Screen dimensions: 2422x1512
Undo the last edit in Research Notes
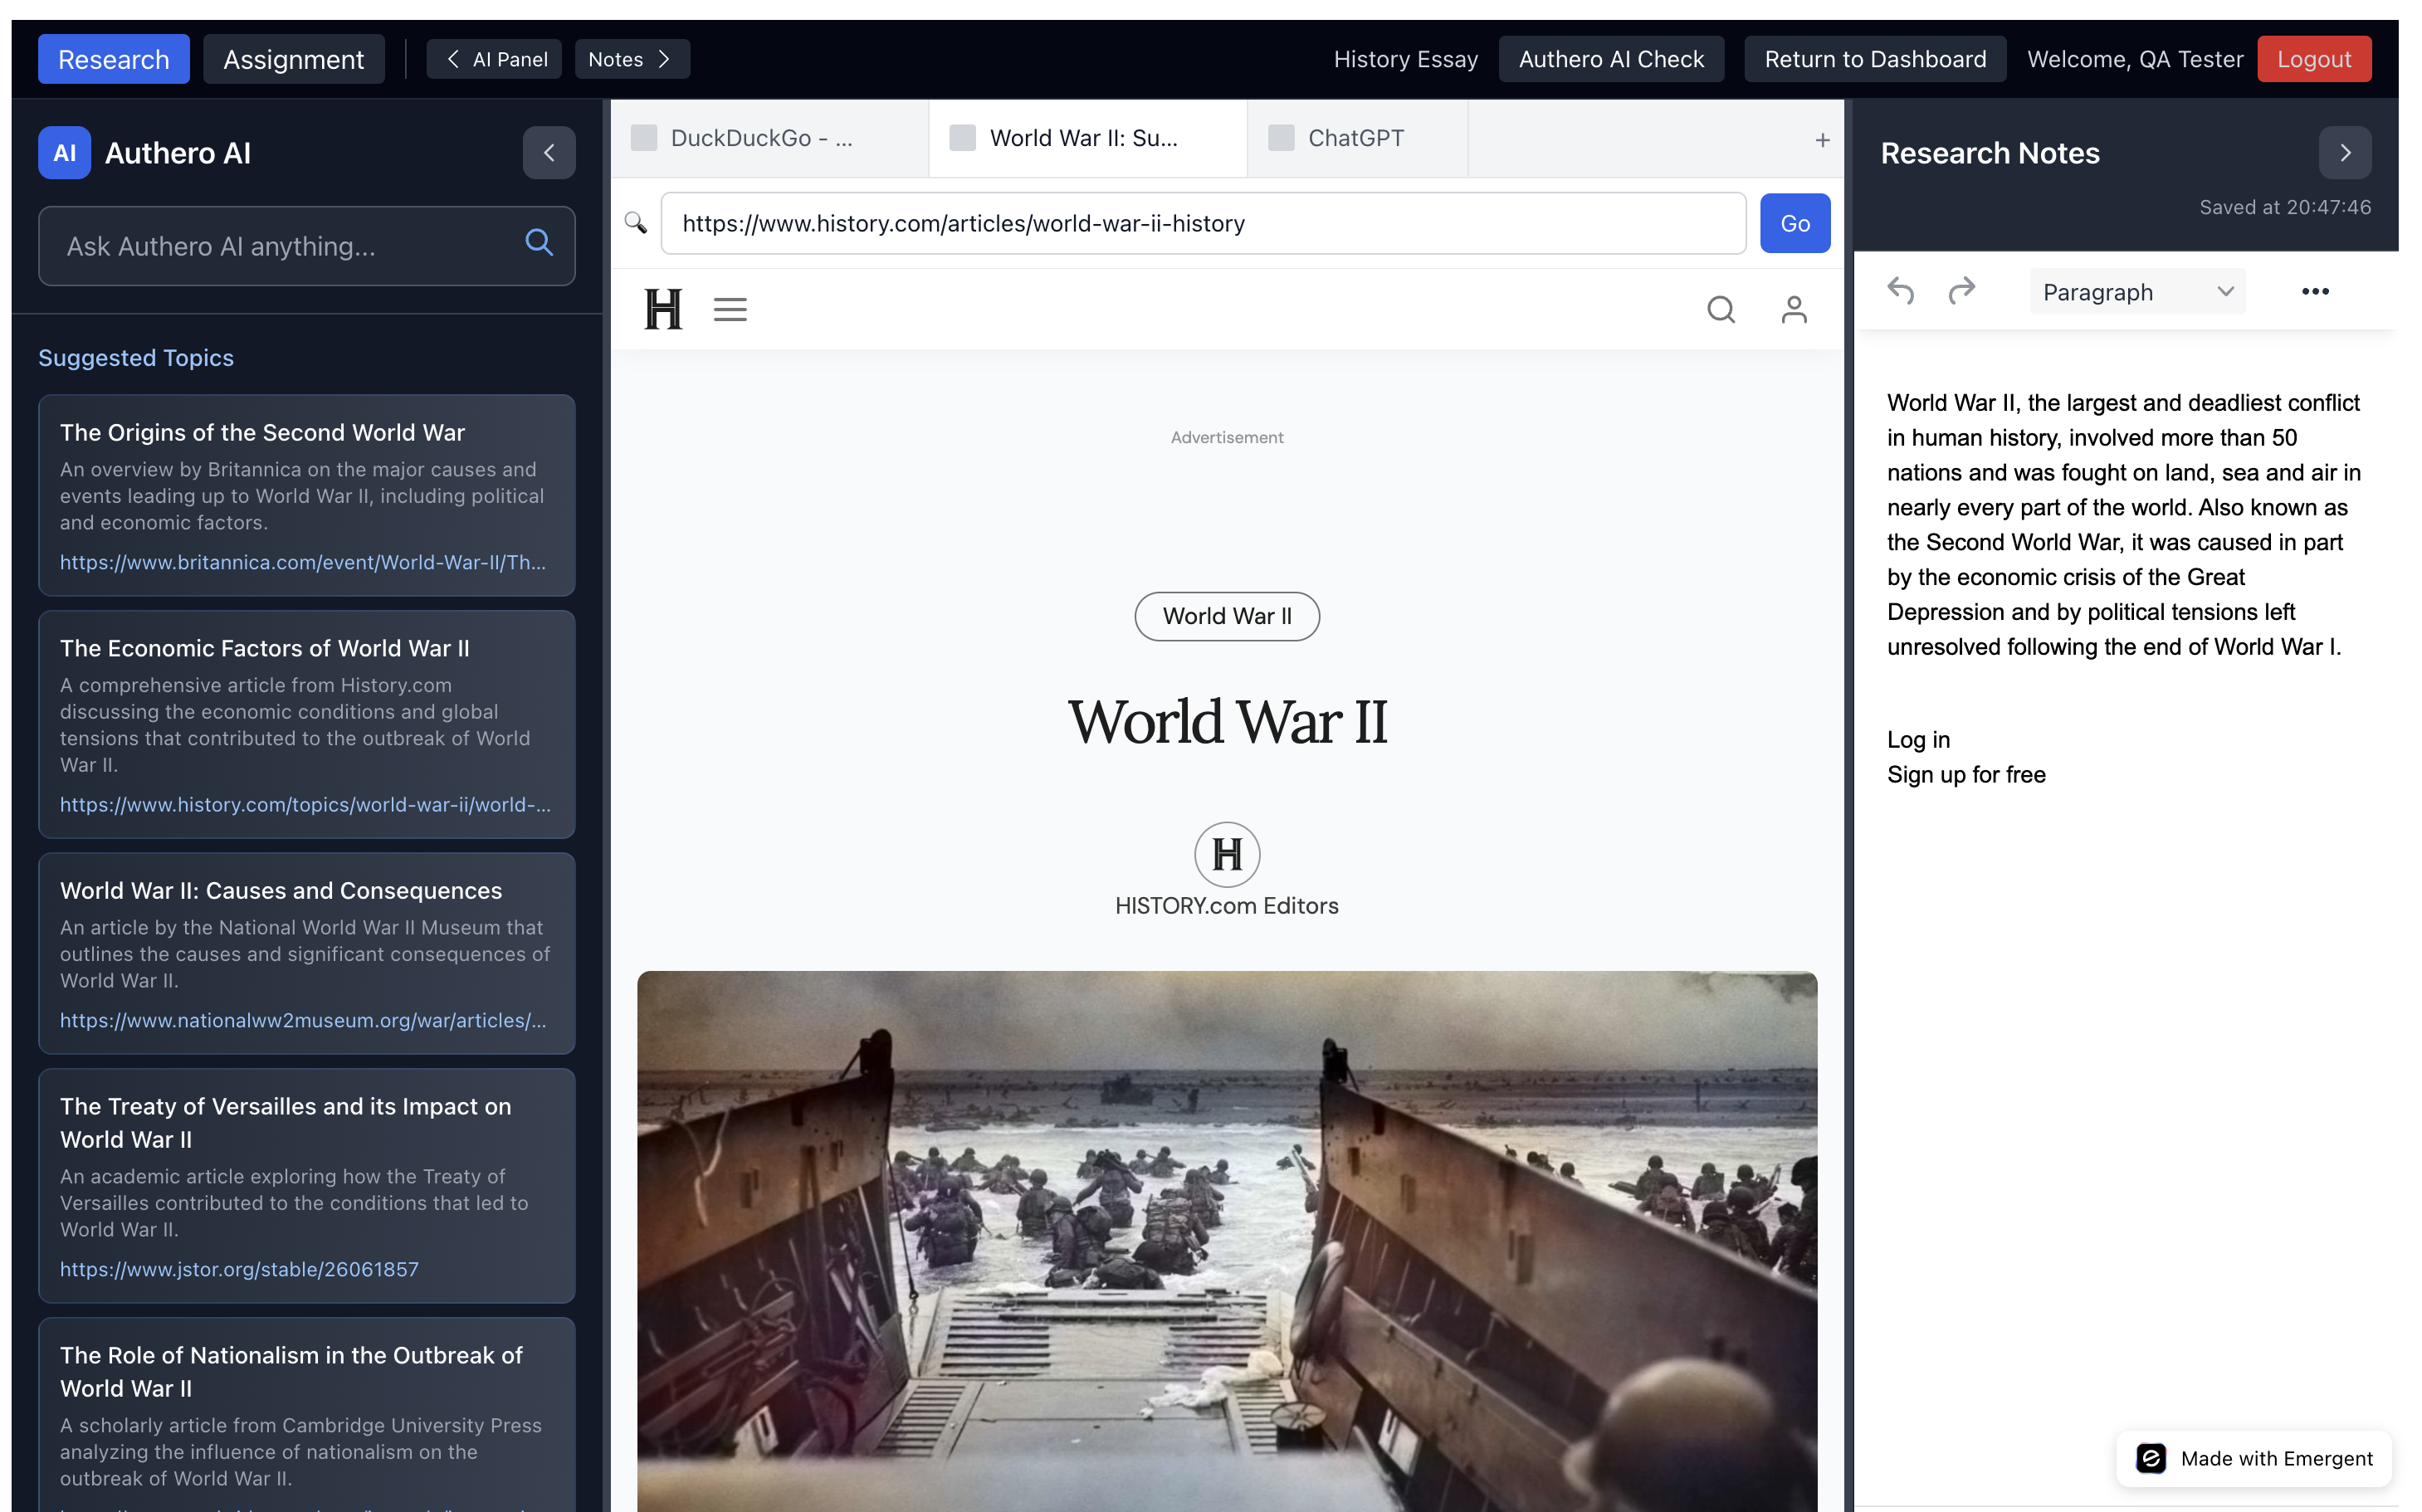(x=1901, y=291)
